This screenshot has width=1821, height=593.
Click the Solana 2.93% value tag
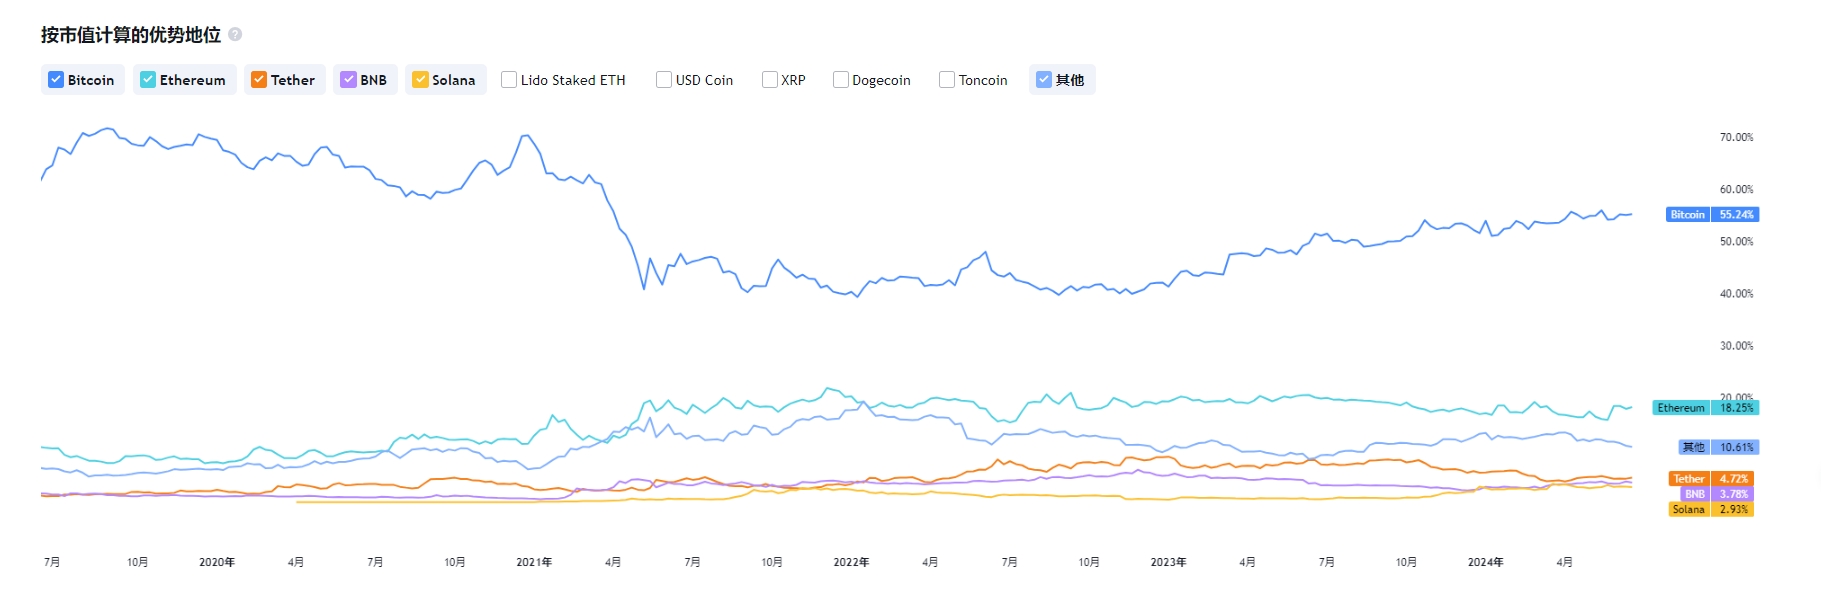(1711, 509)
